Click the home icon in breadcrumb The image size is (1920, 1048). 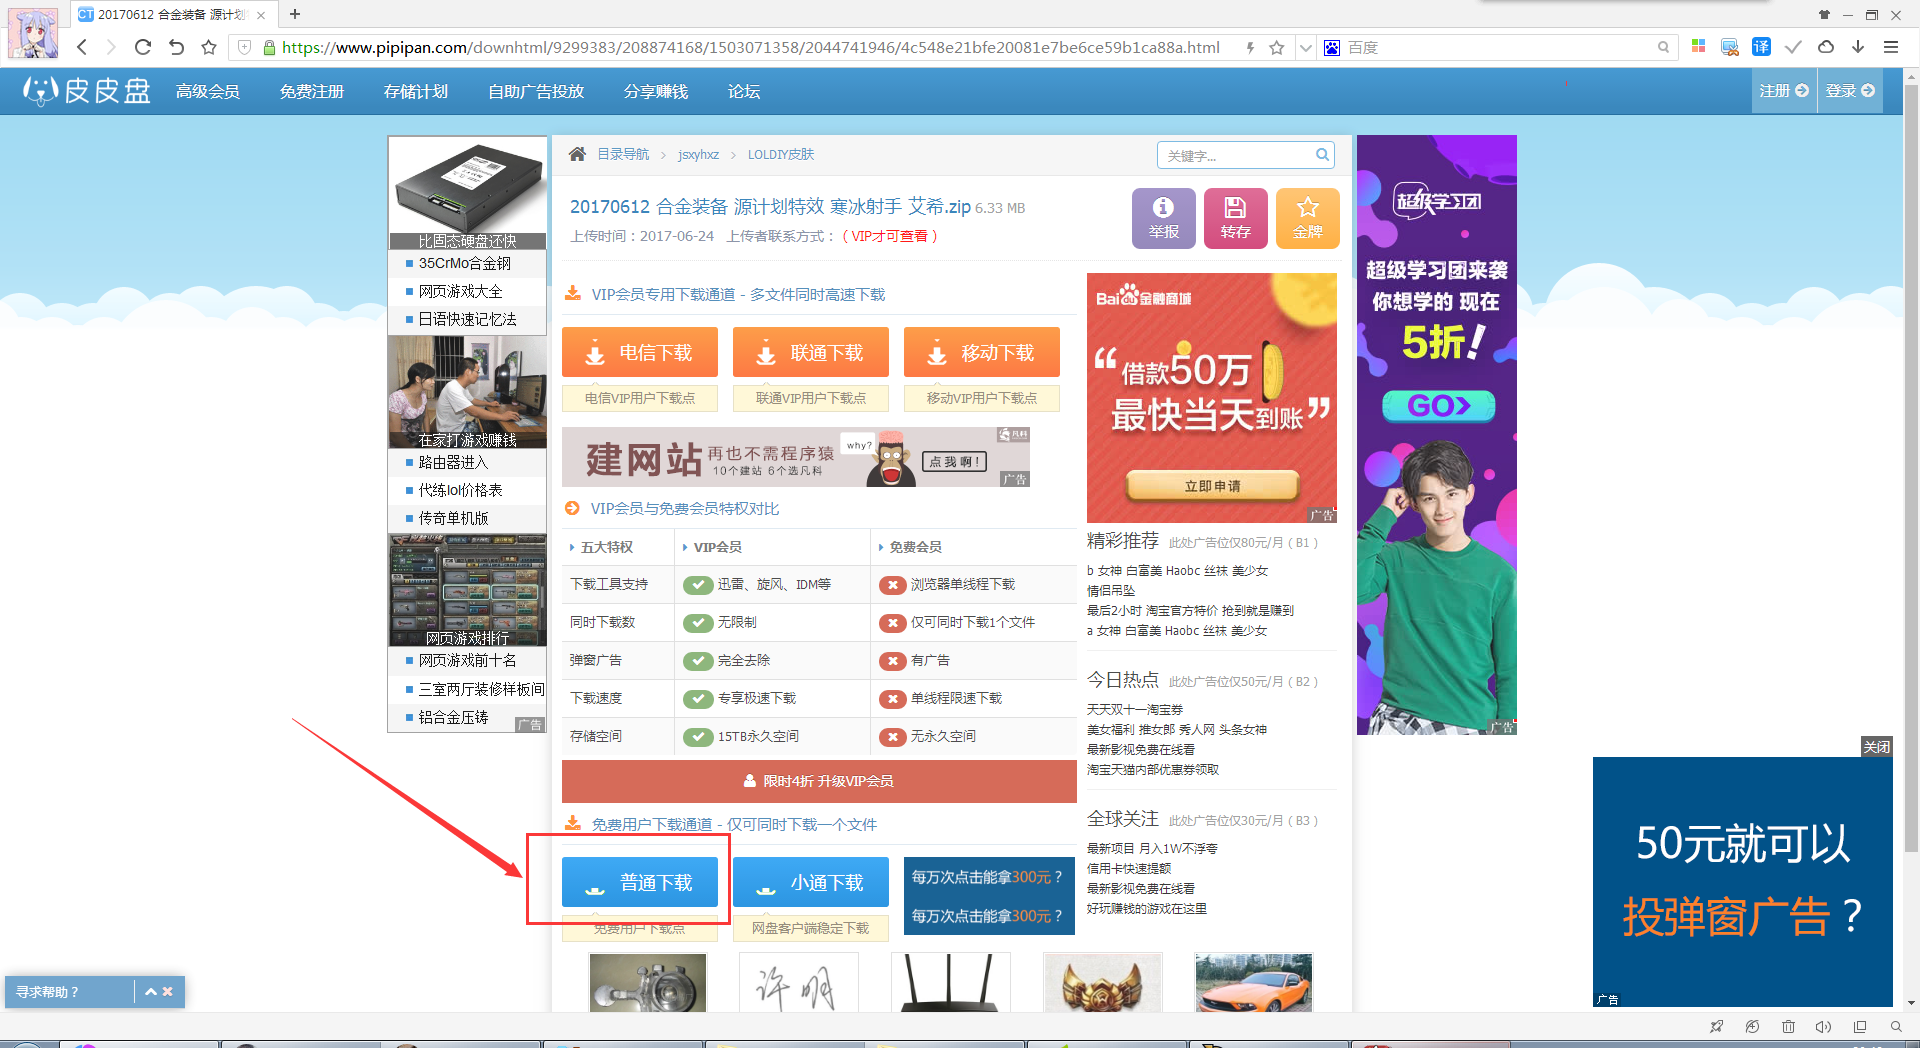coord(577,154)
